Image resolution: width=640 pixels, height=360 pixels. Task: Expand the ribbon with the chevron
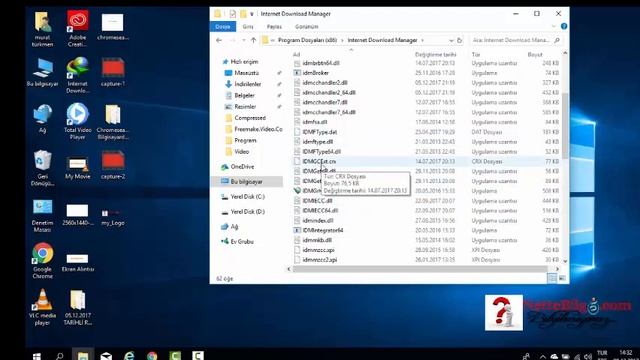coord(553,27)
